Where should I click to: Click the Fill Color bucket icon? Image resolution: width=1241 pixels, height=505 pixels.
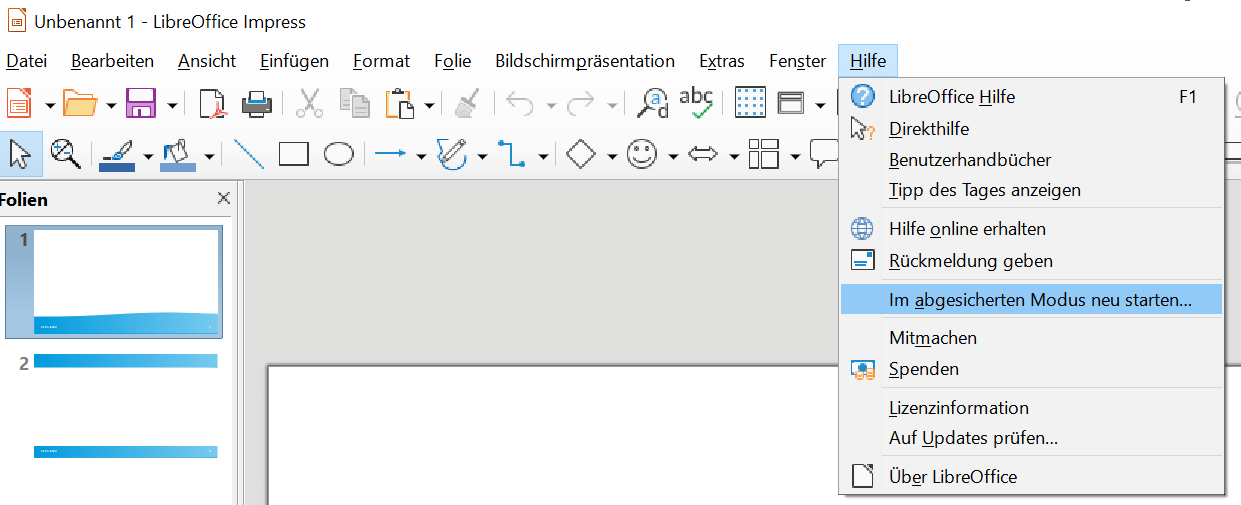coord(178,154)
